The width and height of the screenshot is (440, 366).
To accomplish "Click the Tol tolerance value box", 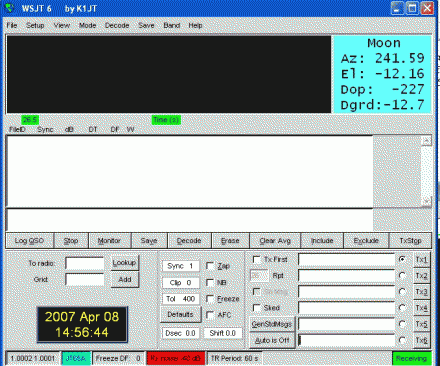I will [x=181, y=299].
